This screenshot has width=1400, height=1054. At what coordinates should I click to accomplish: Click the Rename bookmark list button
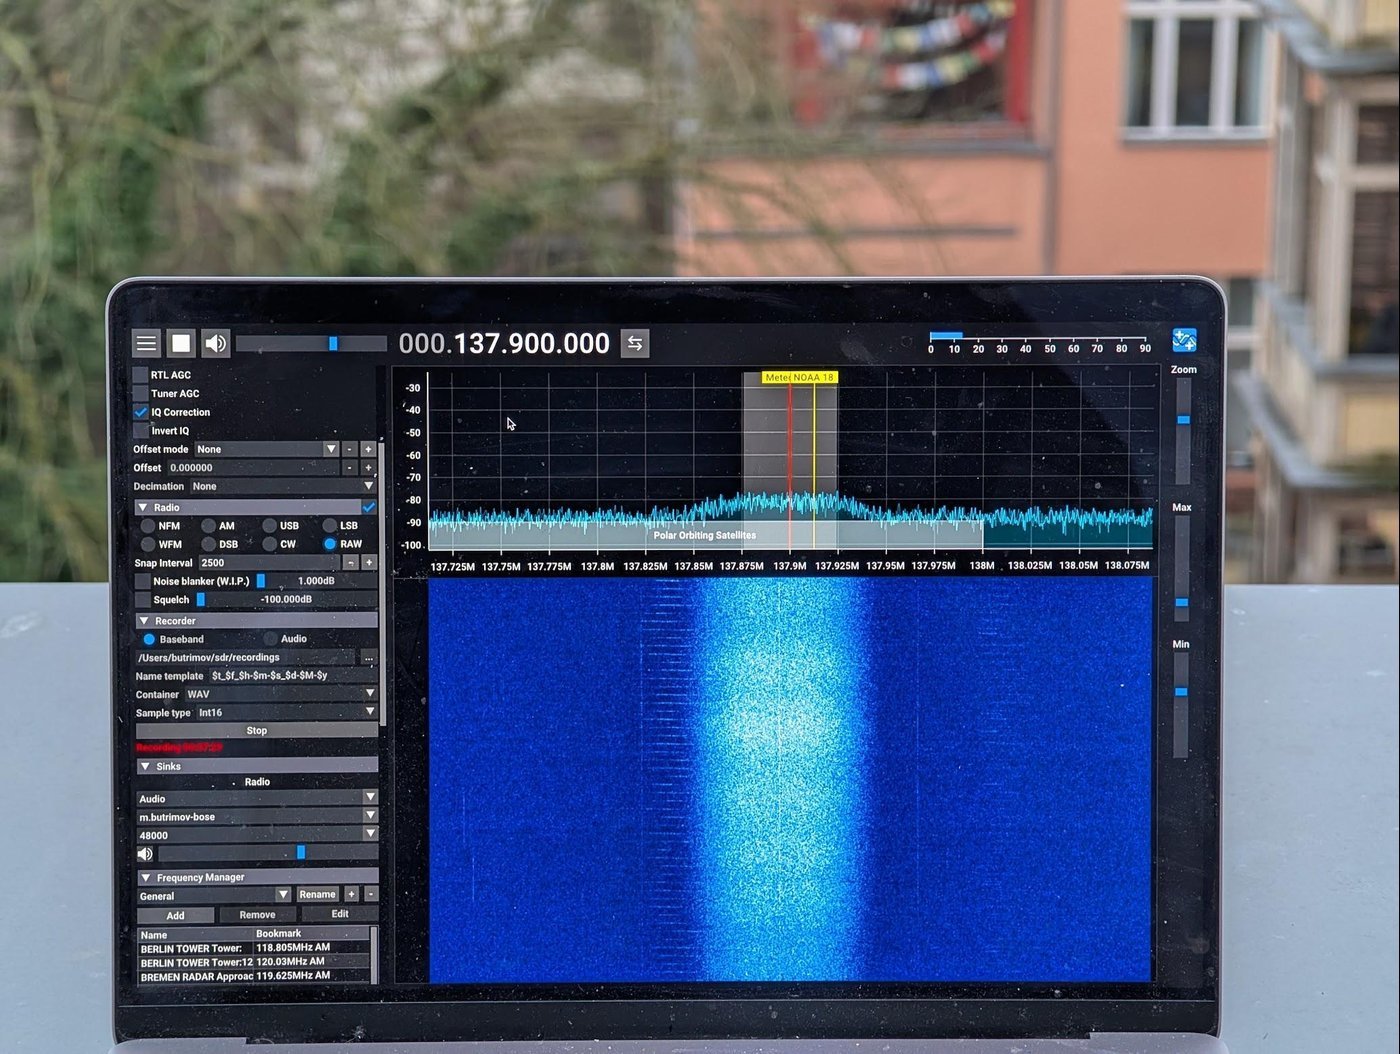point(317,894)
